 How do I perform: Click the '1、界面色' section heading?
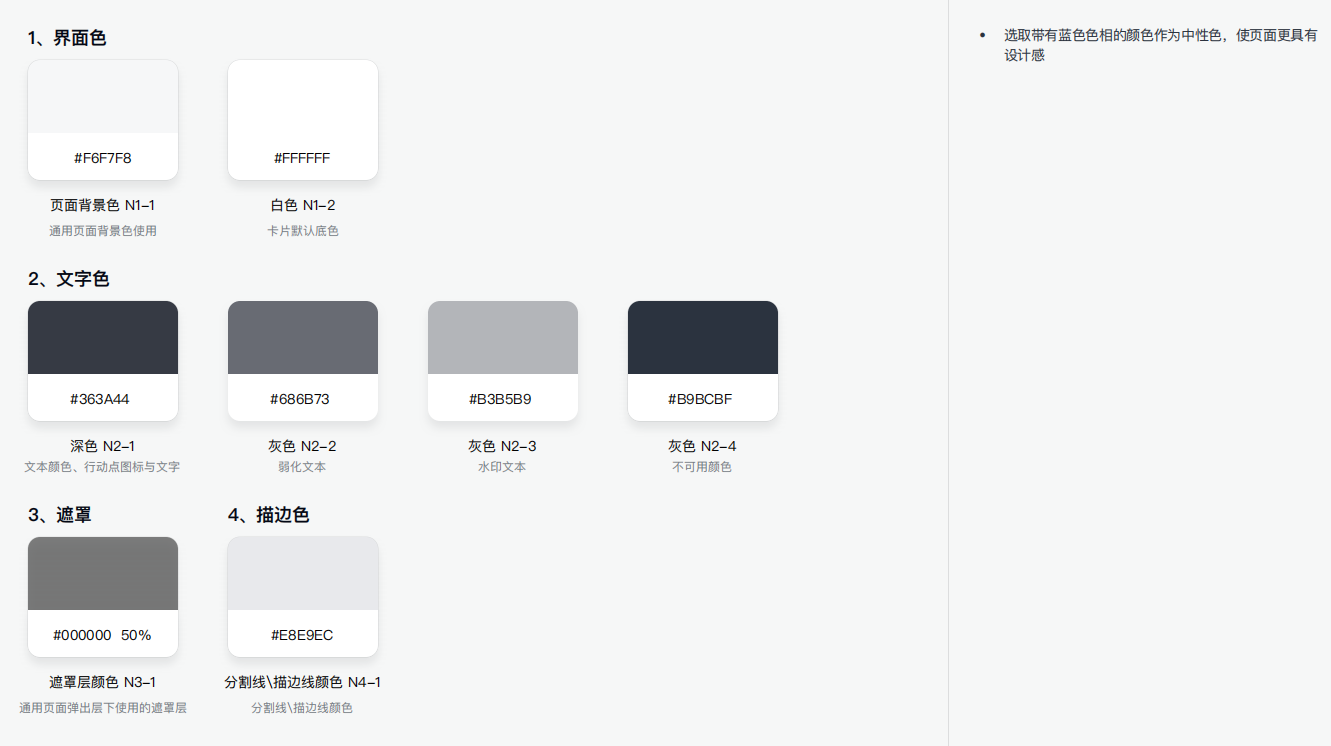coord(67,38)
